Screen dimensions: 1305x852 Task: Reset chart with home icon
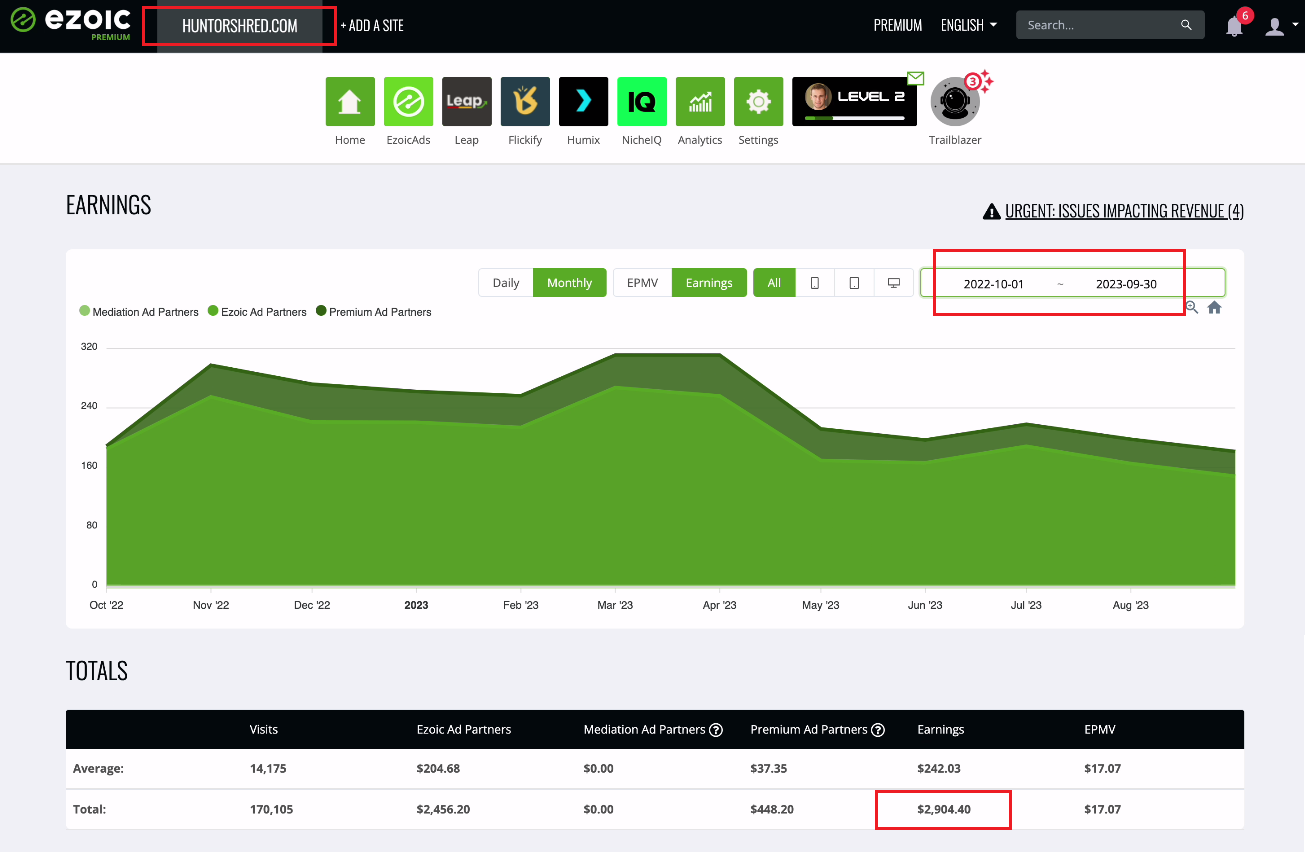tap(1214, 308)
